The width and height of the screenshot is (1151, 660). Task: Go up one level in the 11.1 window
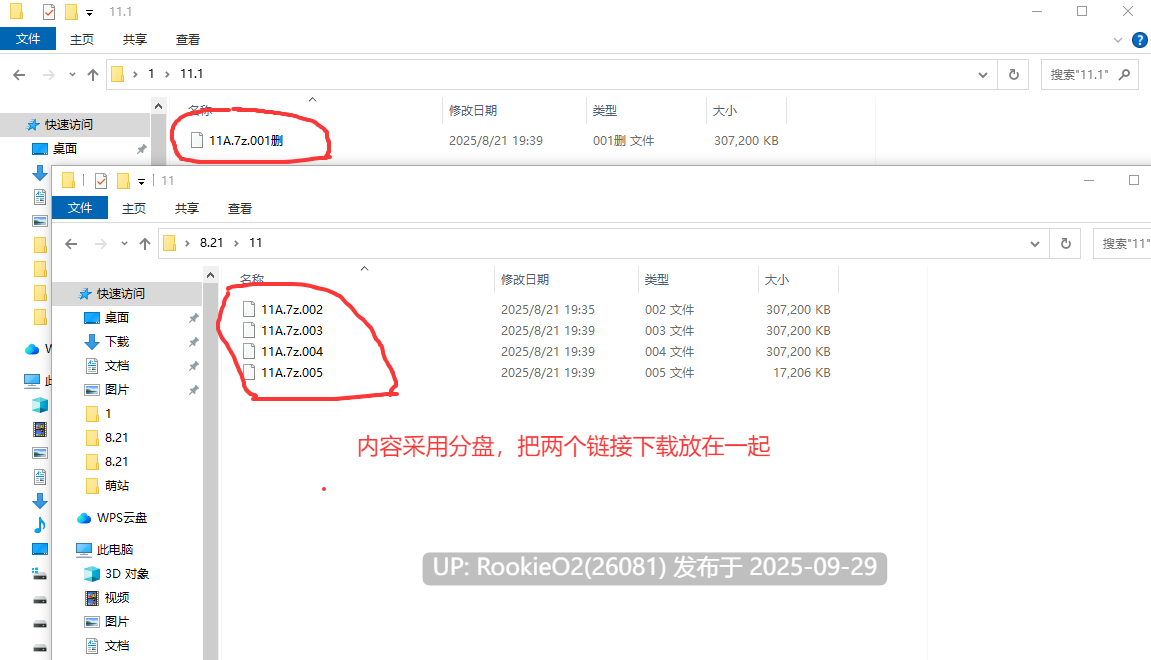[92, 74]
